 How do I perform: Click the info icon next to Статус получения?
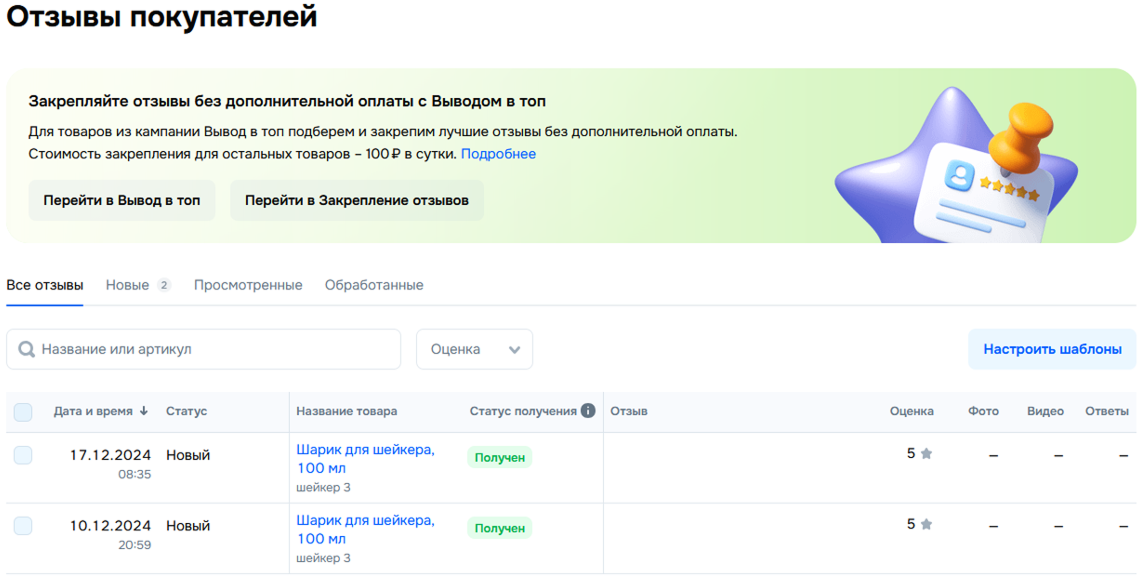point(588,411)
